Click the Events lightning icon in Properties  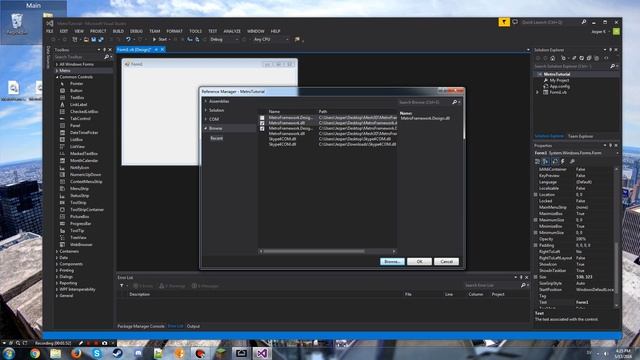point(563,162)
